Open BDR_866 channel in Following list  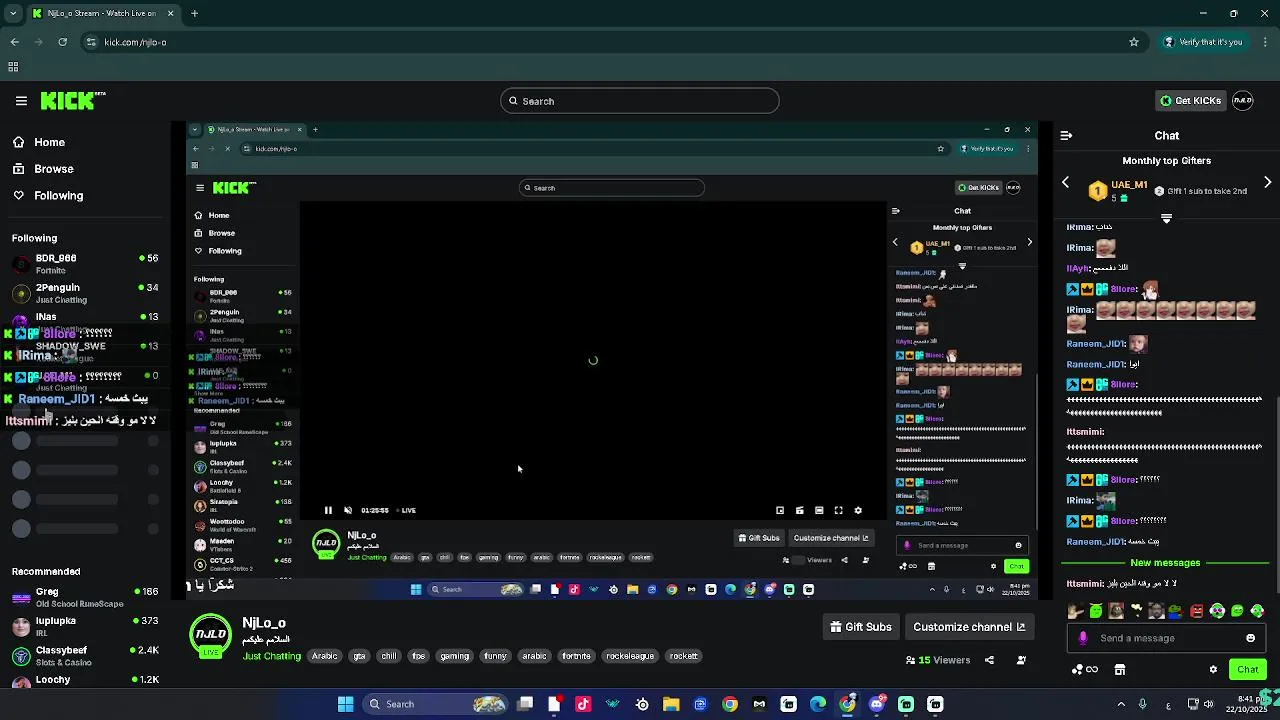pos(85,264)
